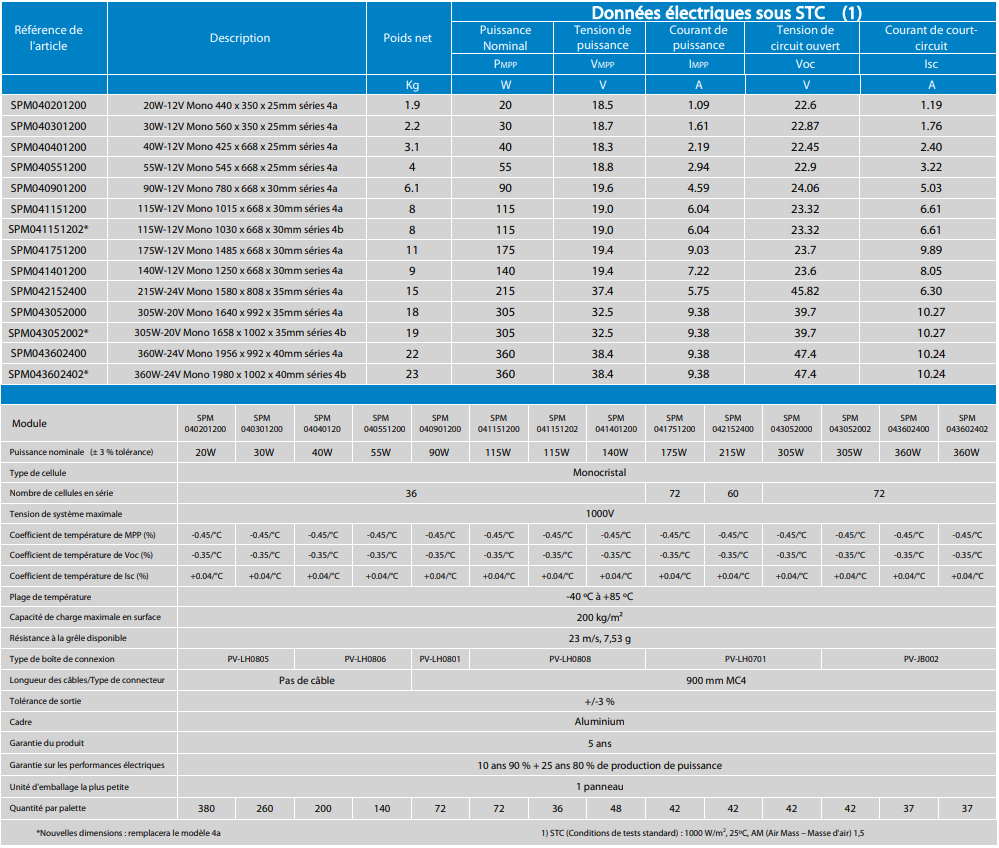
Task: Click the 'Poids net' column header
Action: 408,38
